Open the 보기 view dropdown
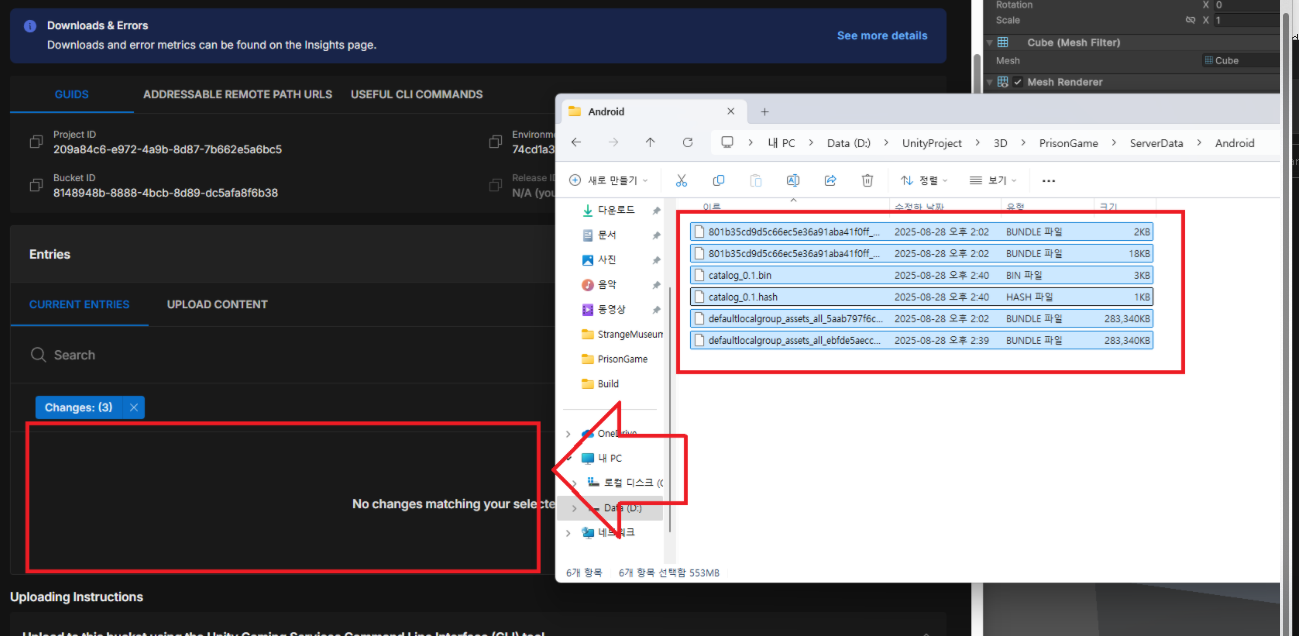 tap(993, 180)
